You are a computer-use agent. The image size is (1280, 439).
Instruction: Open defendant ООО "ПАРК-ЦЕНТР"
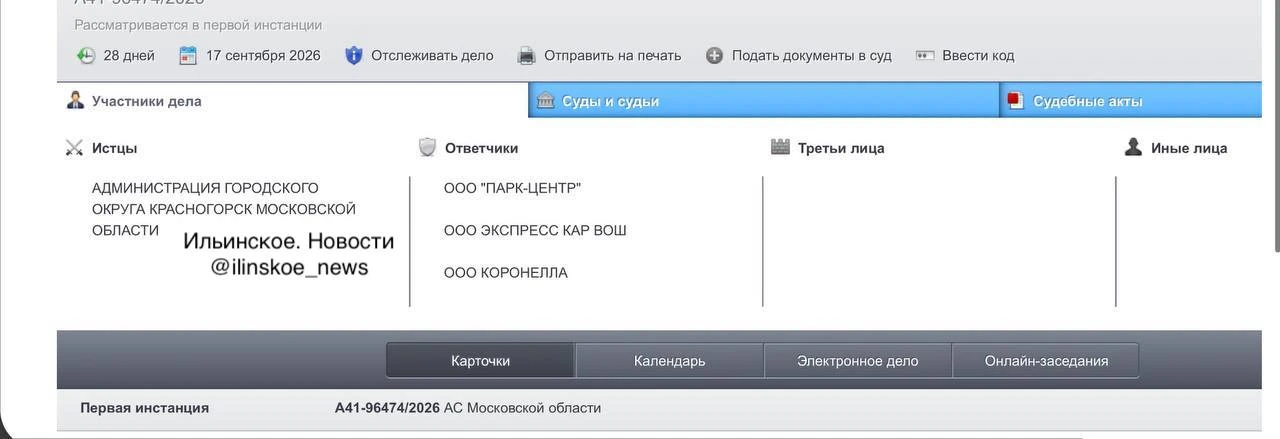(512, 188)
